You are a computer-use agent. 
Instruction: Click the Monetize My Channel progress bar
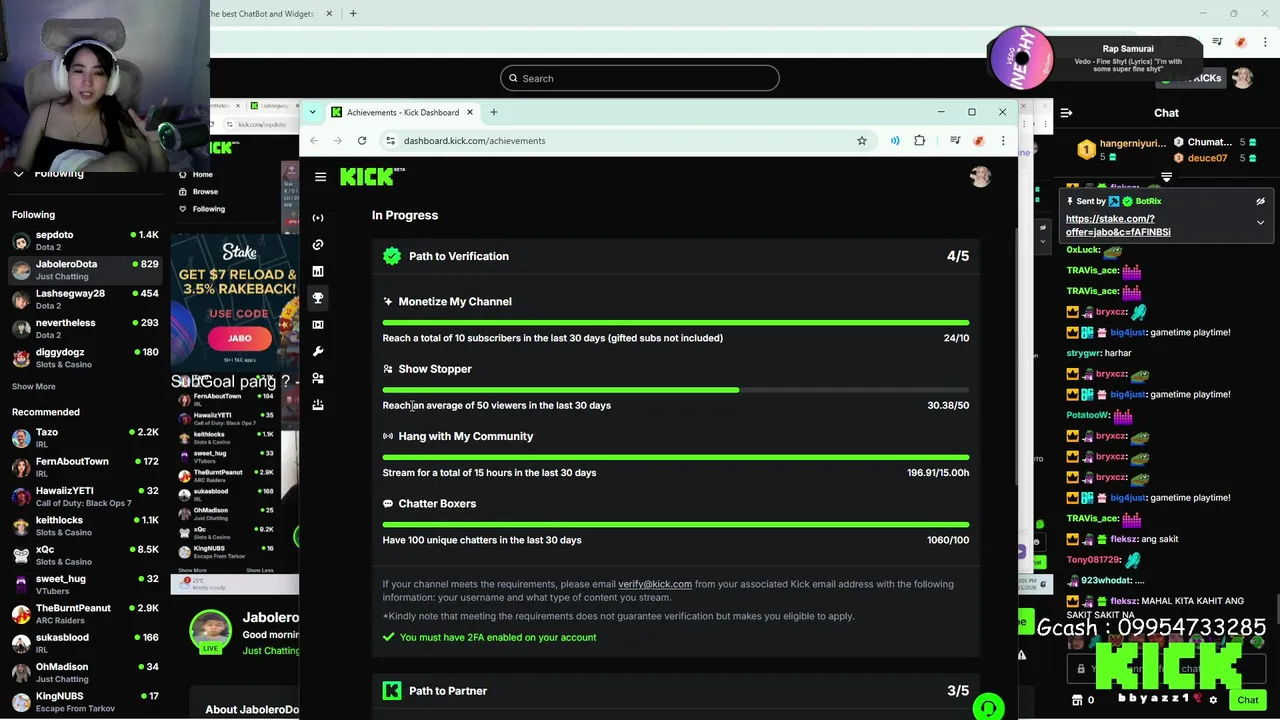(x=676, y=323)
